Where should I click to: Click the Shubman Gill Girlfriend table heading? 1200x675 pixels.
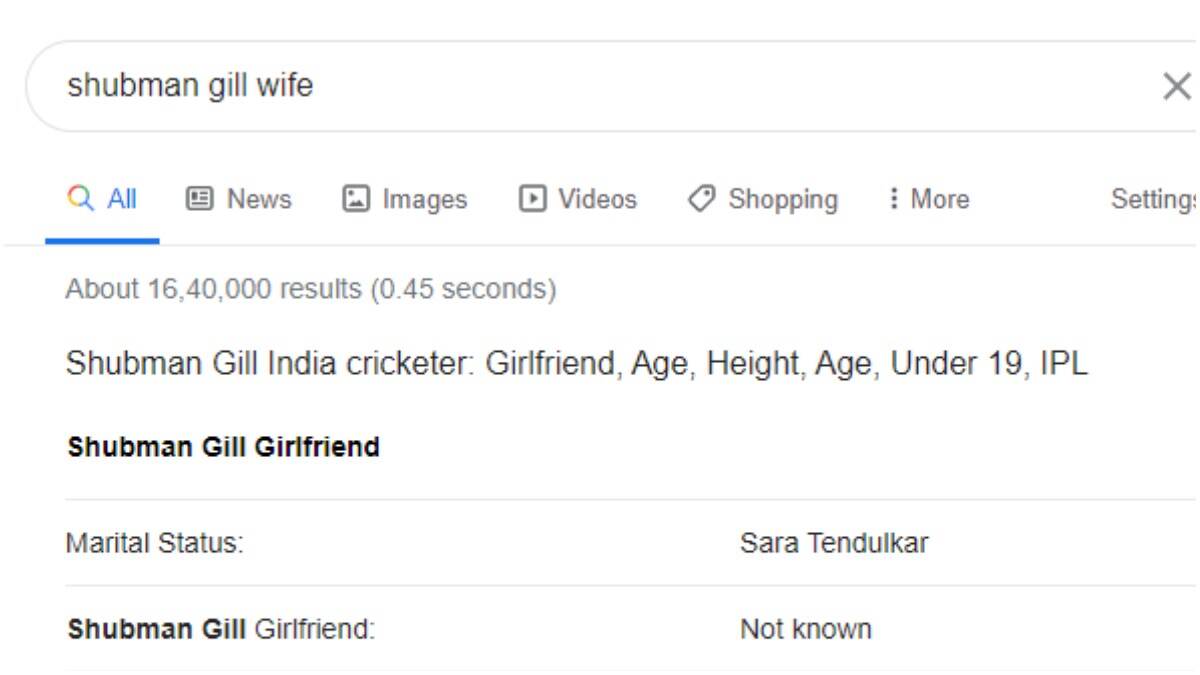pos(224,447)
